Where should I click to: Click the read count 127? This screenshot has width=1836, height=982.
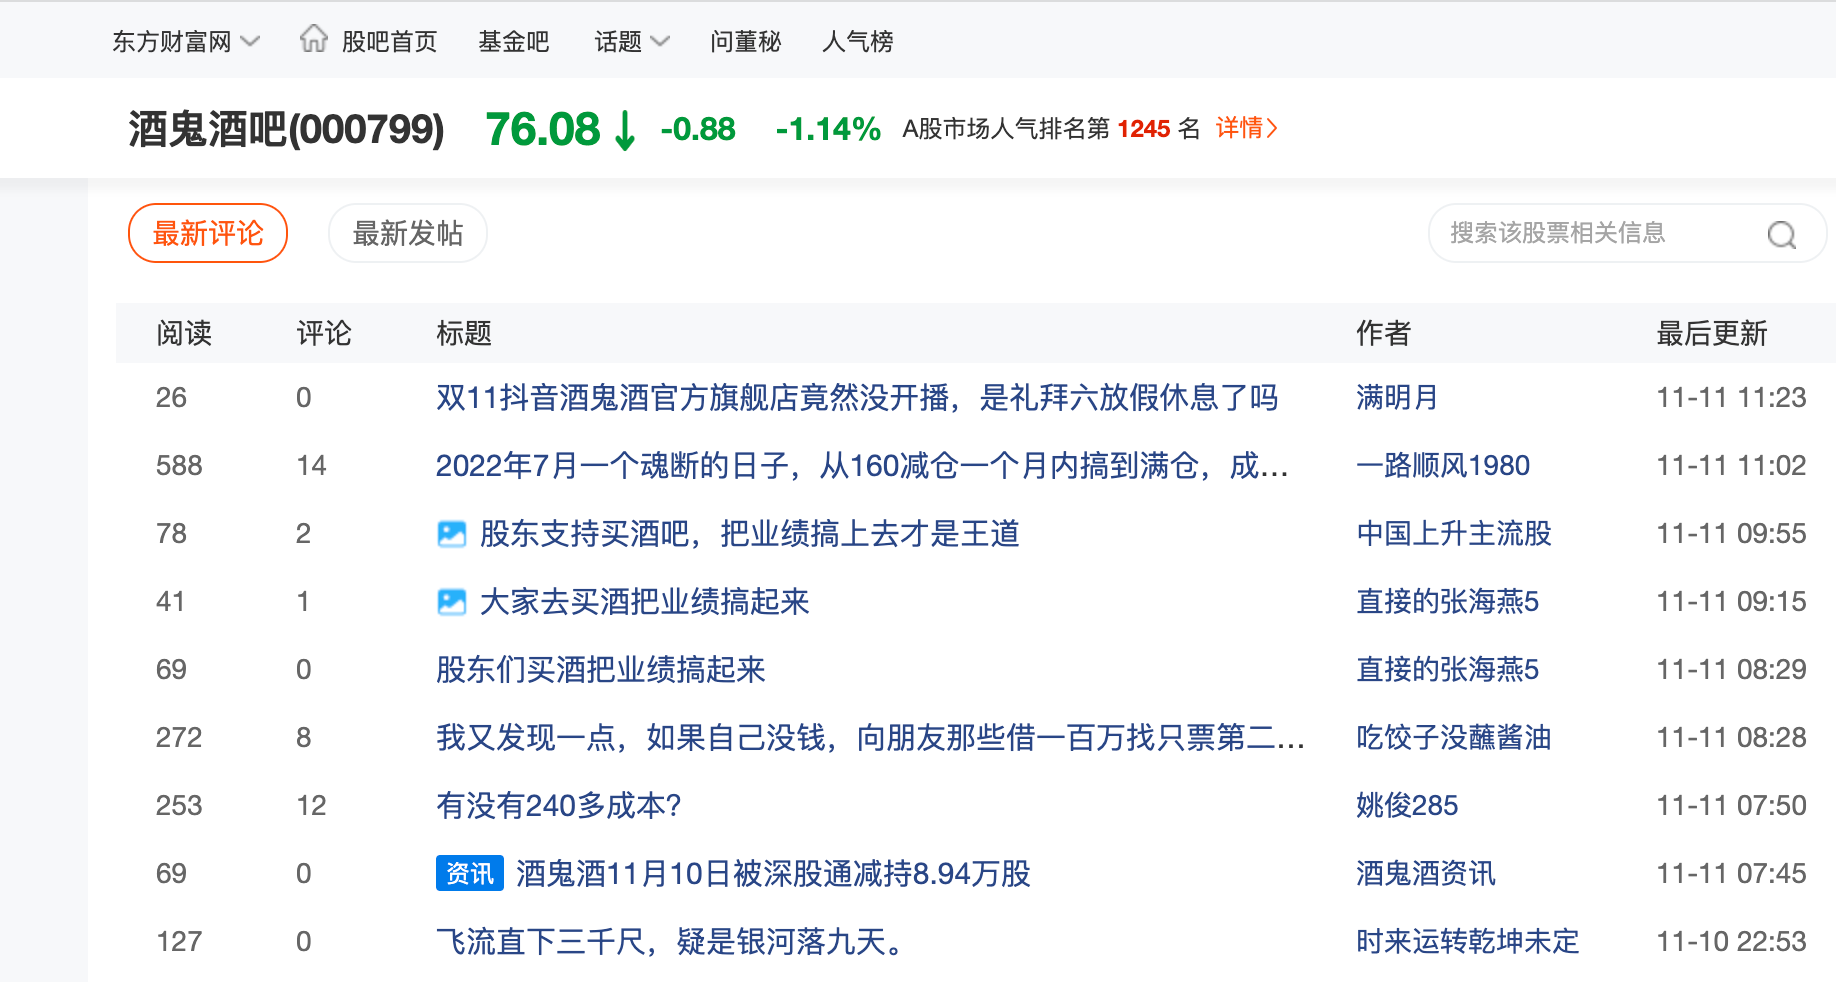(179, 942)
